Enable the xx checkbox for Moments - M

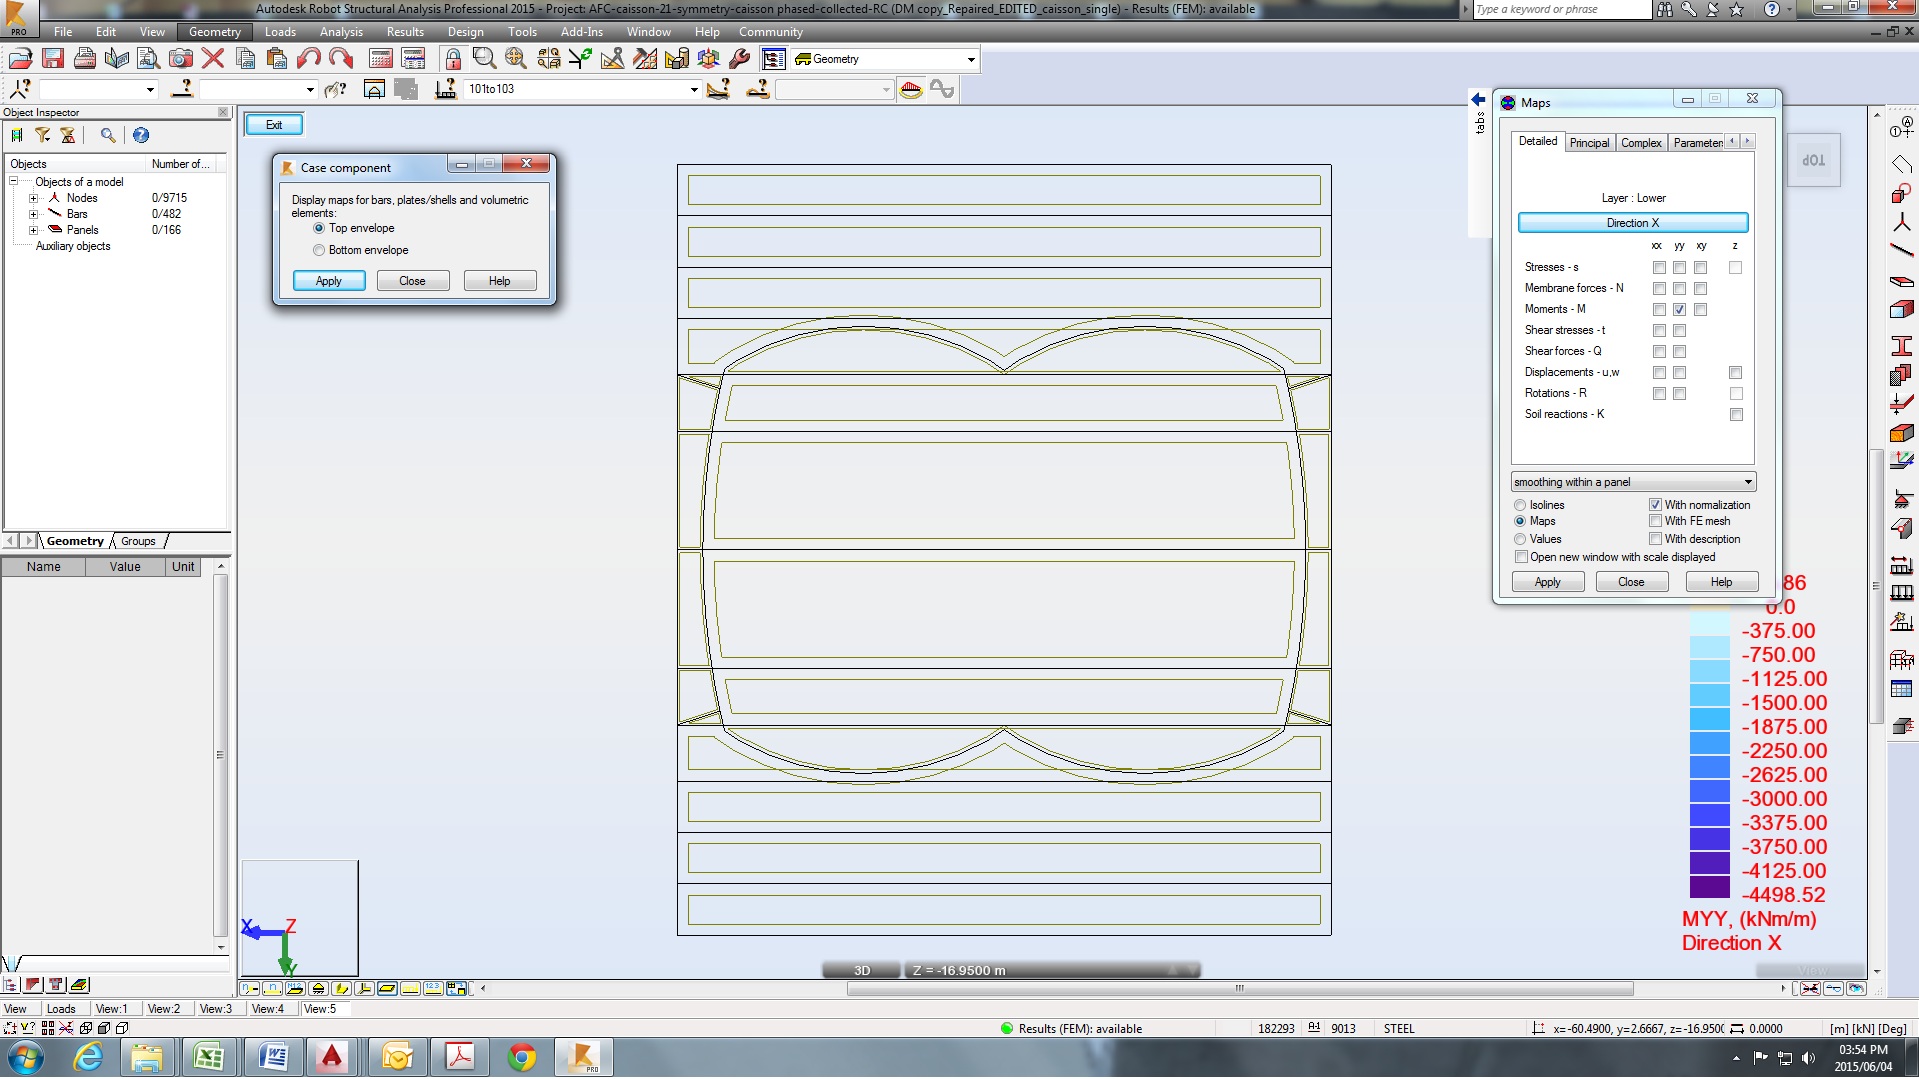tap(1660, 310)
